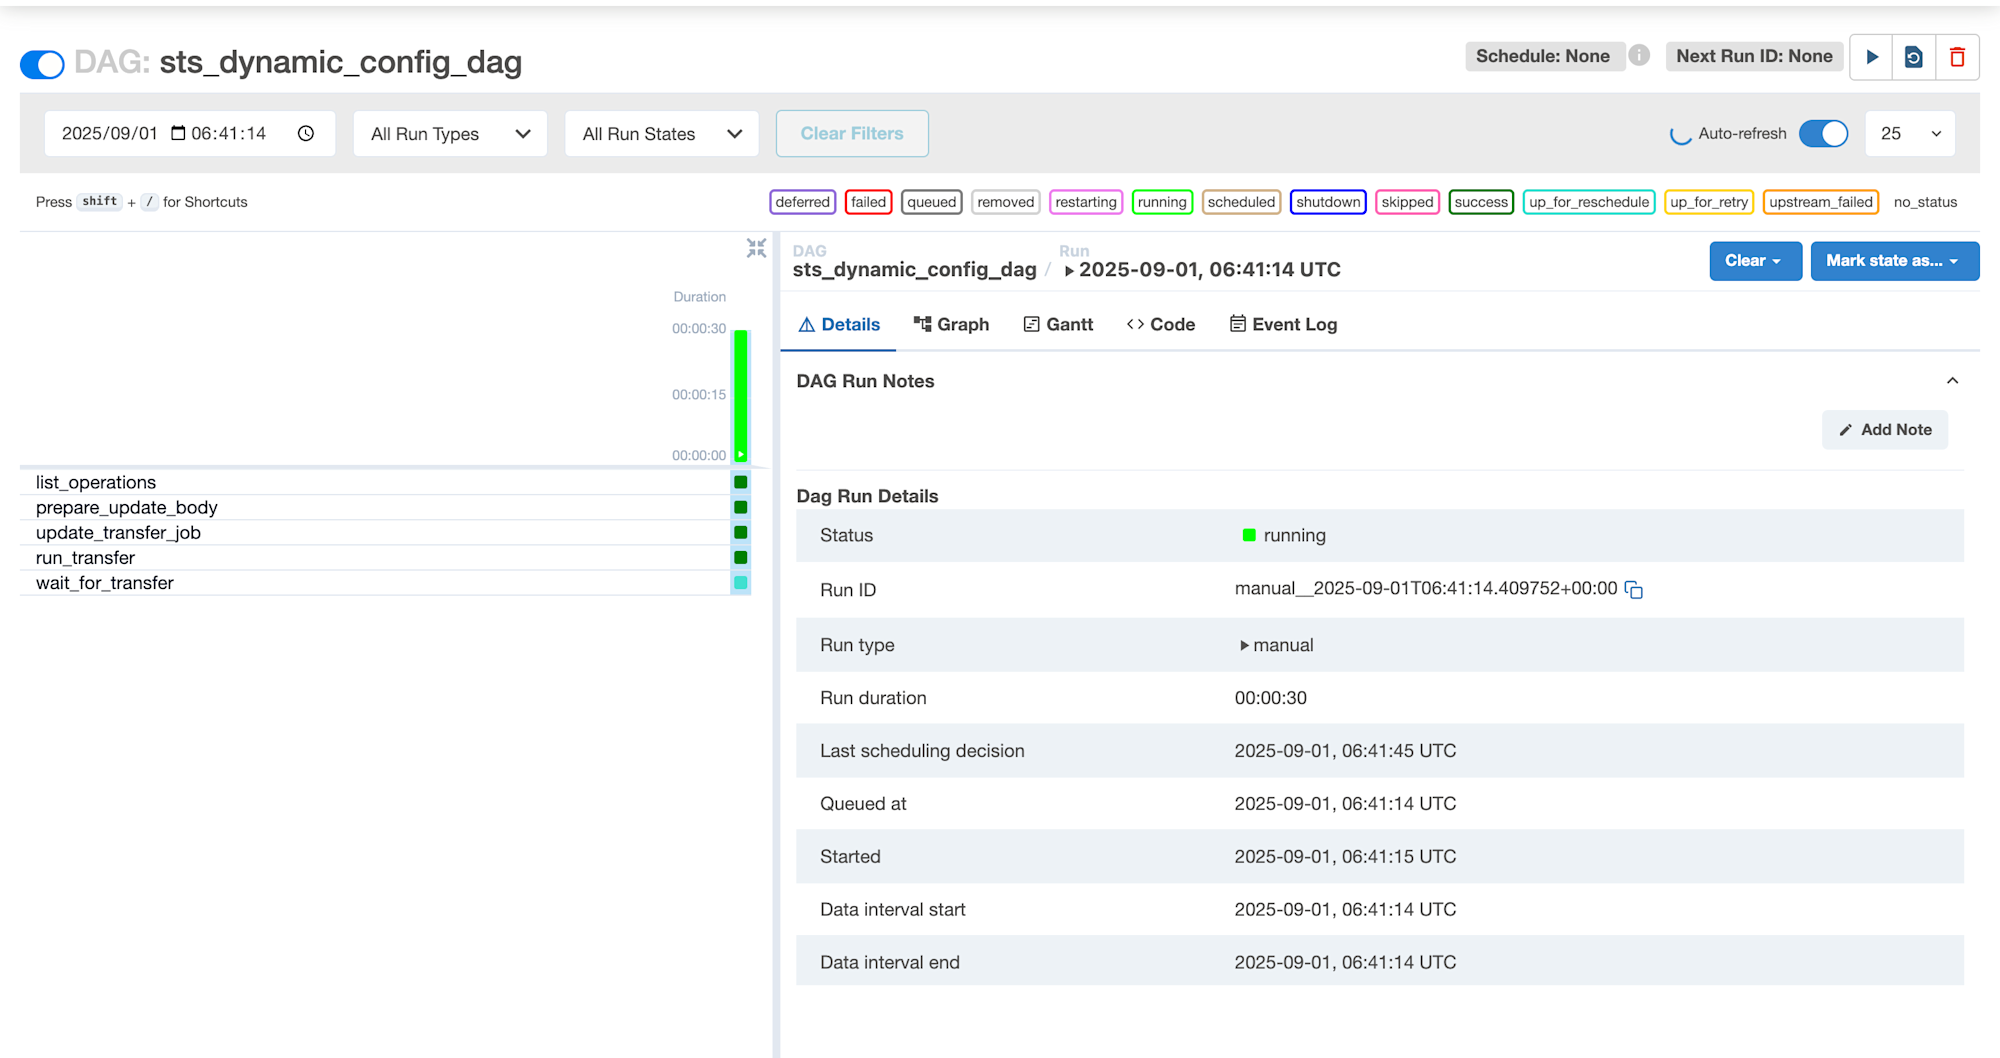This screenshot has height=1058, width=2000.
Task: Switch to the Graph tab
Action: tap(951, 324)
